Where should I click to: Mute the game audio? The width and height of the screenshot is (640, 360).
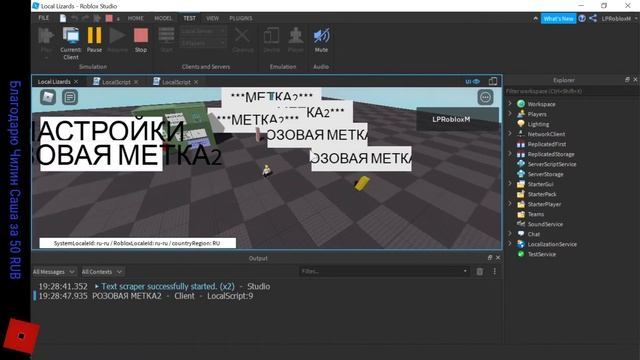(321, 36)
